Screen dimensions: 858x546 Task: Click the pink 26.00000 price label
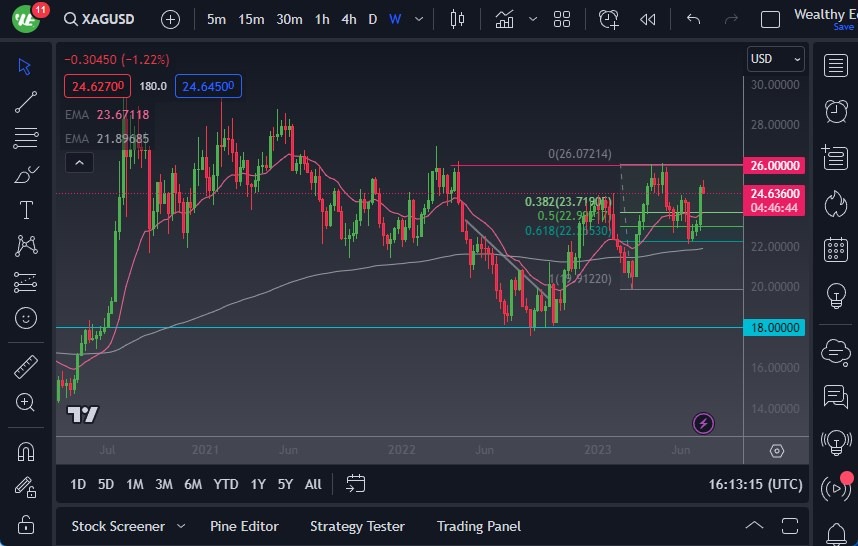(x=775, y=165)
